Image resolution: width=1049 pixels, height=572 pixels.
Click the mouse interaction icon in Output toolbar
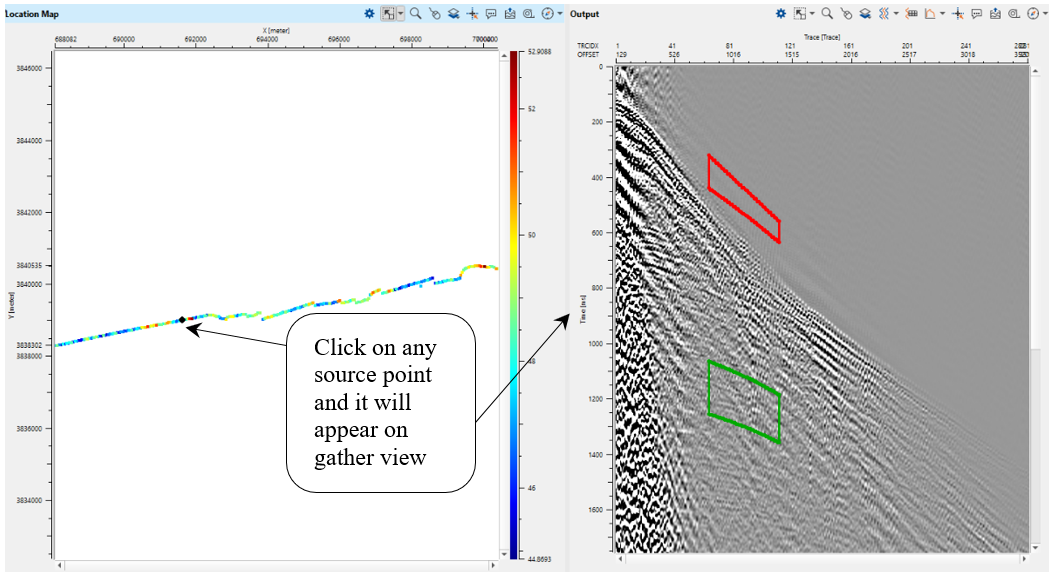tap(846, 14)
